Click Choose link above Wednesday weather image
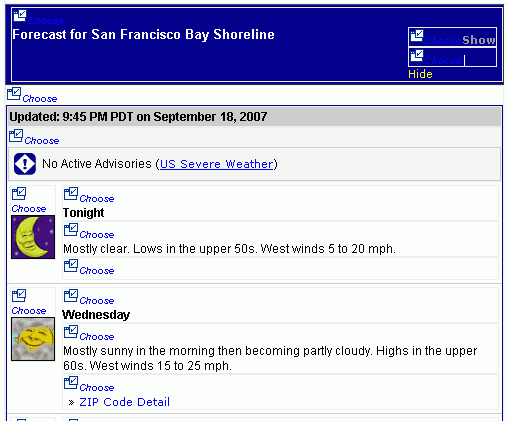 (29, 311)
